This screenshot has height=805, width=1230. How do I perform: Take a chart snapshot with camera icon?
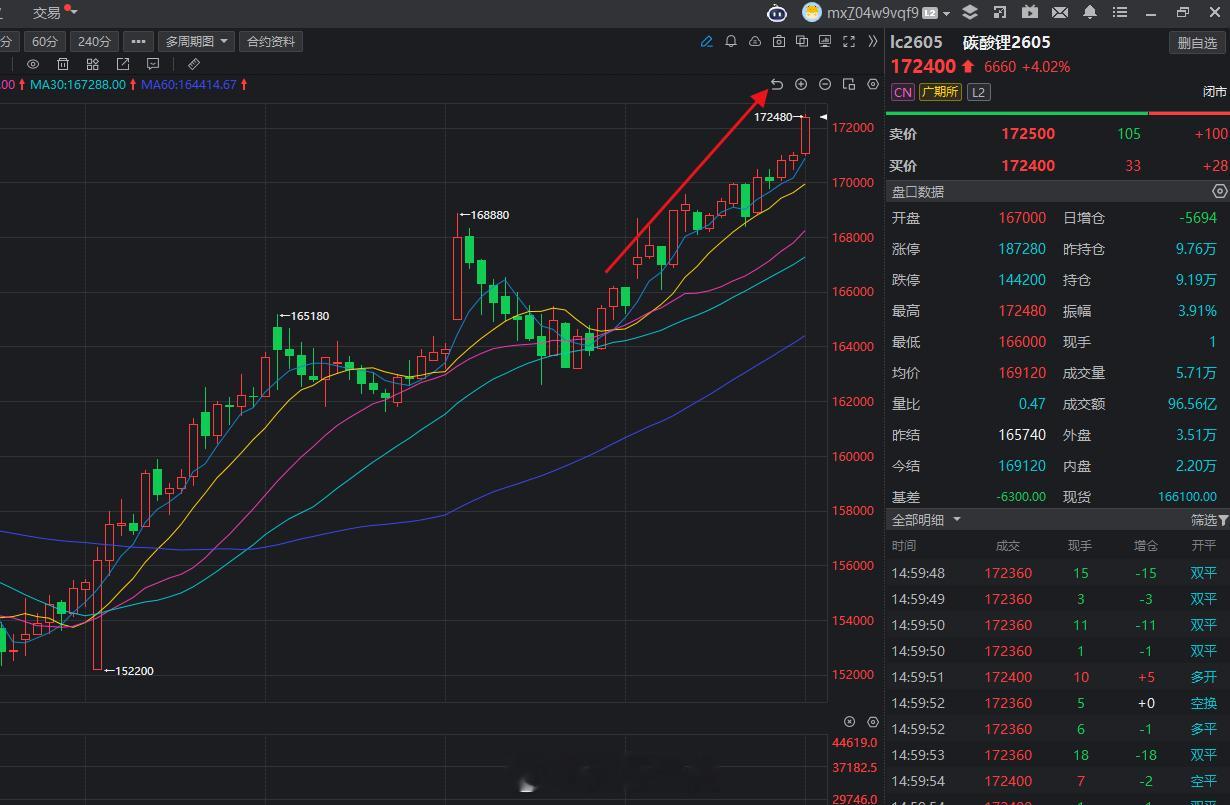(x=778, y=41)
